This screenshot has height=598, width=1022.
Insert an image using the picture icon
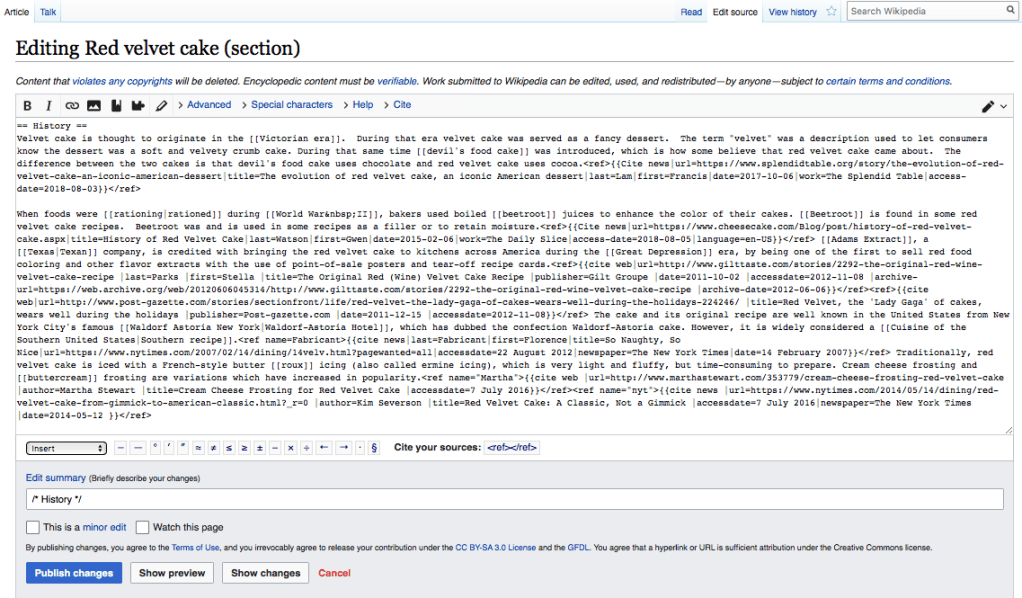point(94,105)
